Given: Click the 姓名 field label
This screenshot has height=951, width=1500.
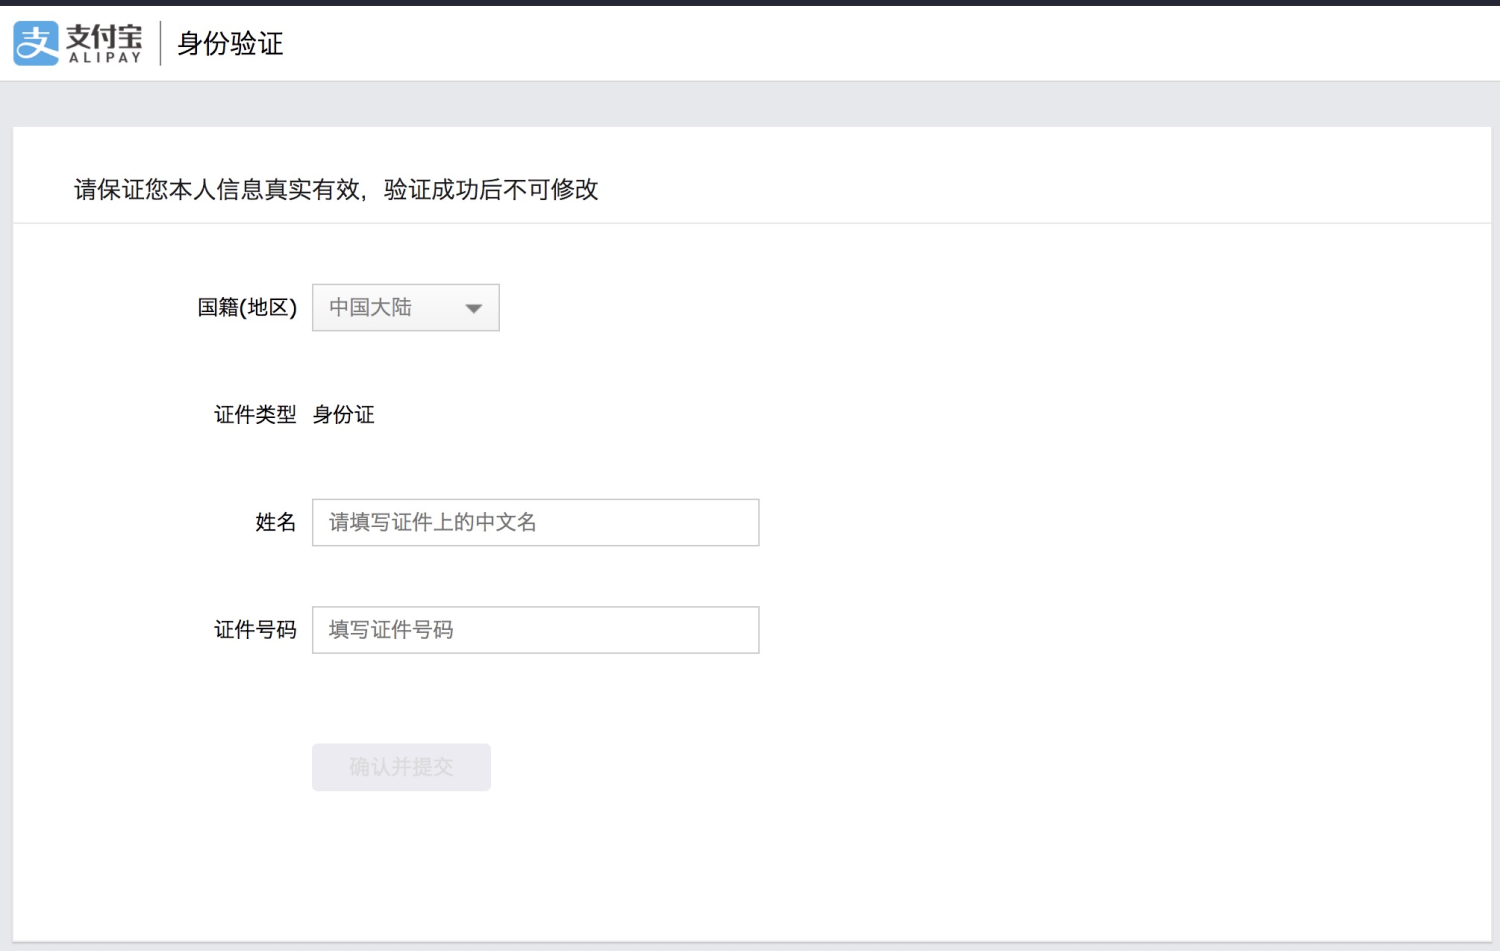Looking at the screenshot, I should [x=275, y=522].
